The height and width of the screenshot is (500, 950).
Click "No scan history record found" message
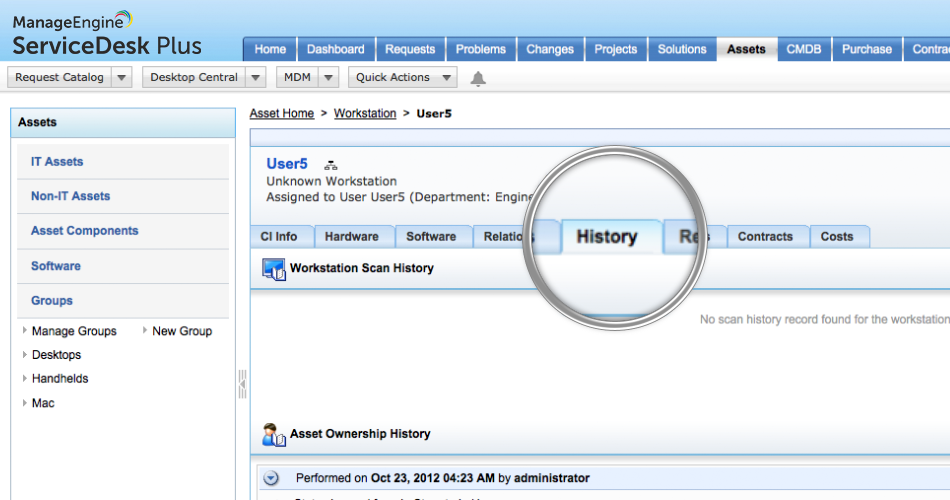825,319
